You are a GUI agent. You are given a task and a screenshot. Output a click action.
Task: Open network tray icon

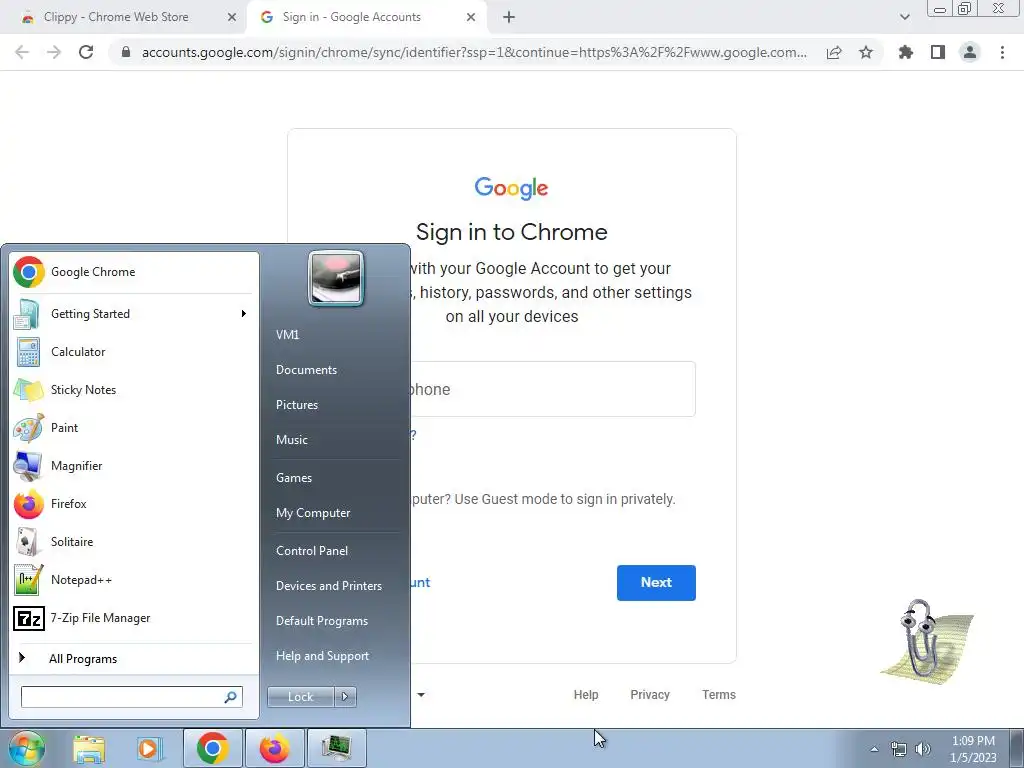click(x=899, y=749)
